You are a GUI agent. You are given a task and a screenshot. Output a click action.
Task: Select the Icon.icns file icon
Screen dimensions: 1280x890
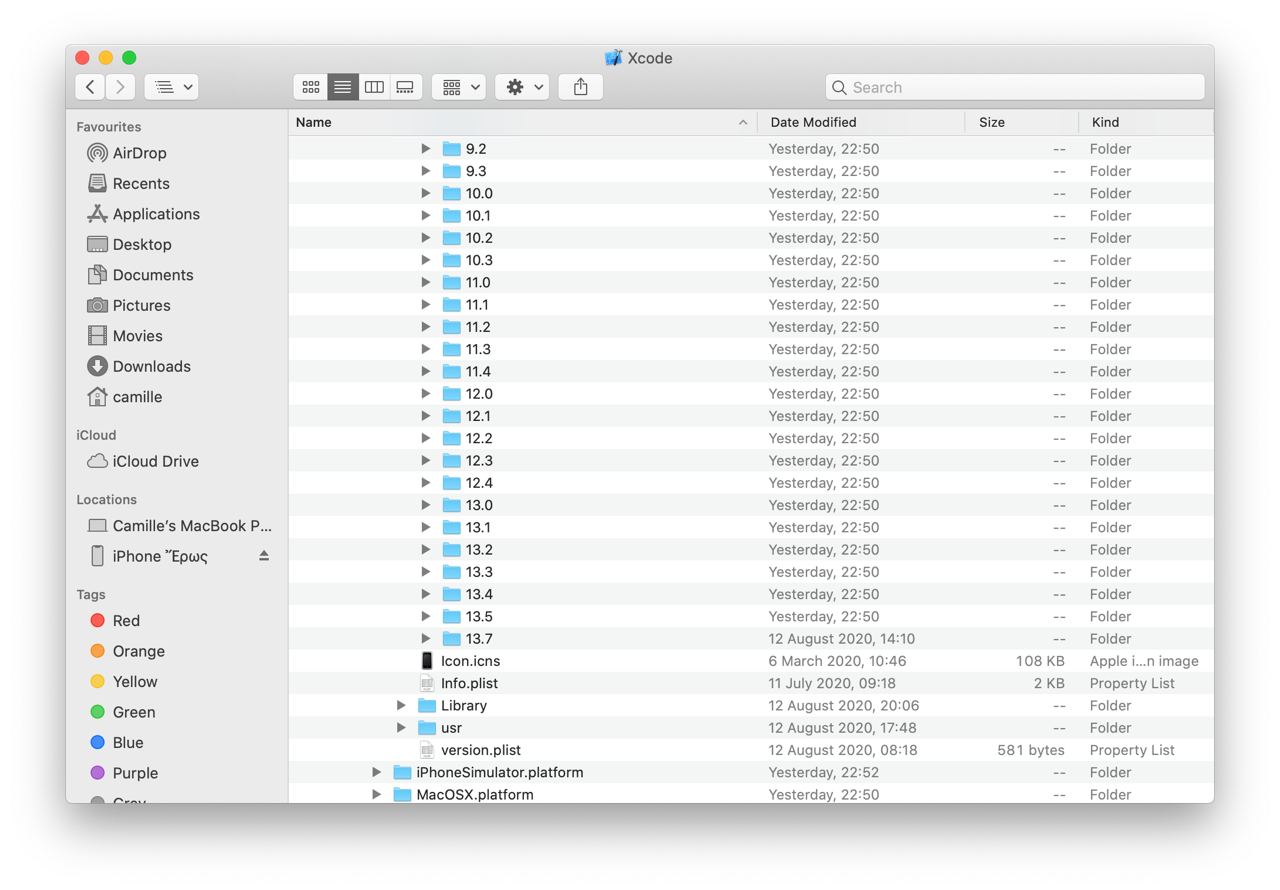tap(427, 660)
